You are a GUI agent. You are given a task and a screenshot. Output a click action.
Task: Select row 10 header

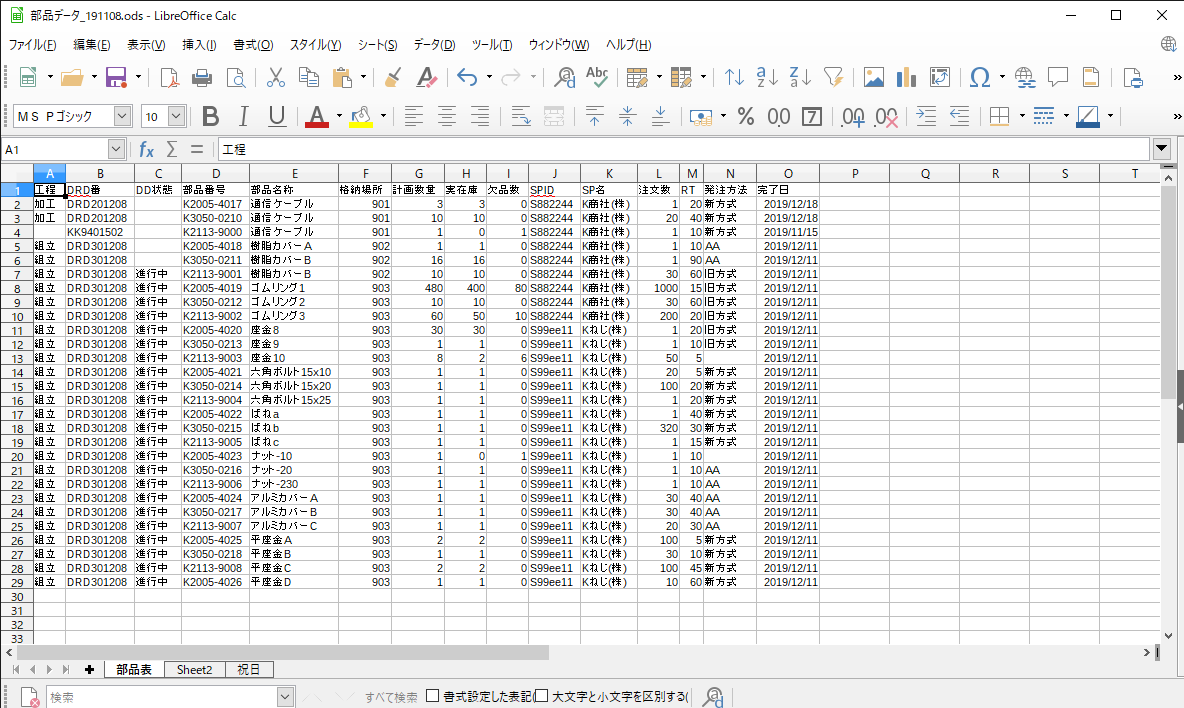click(17, 317)
